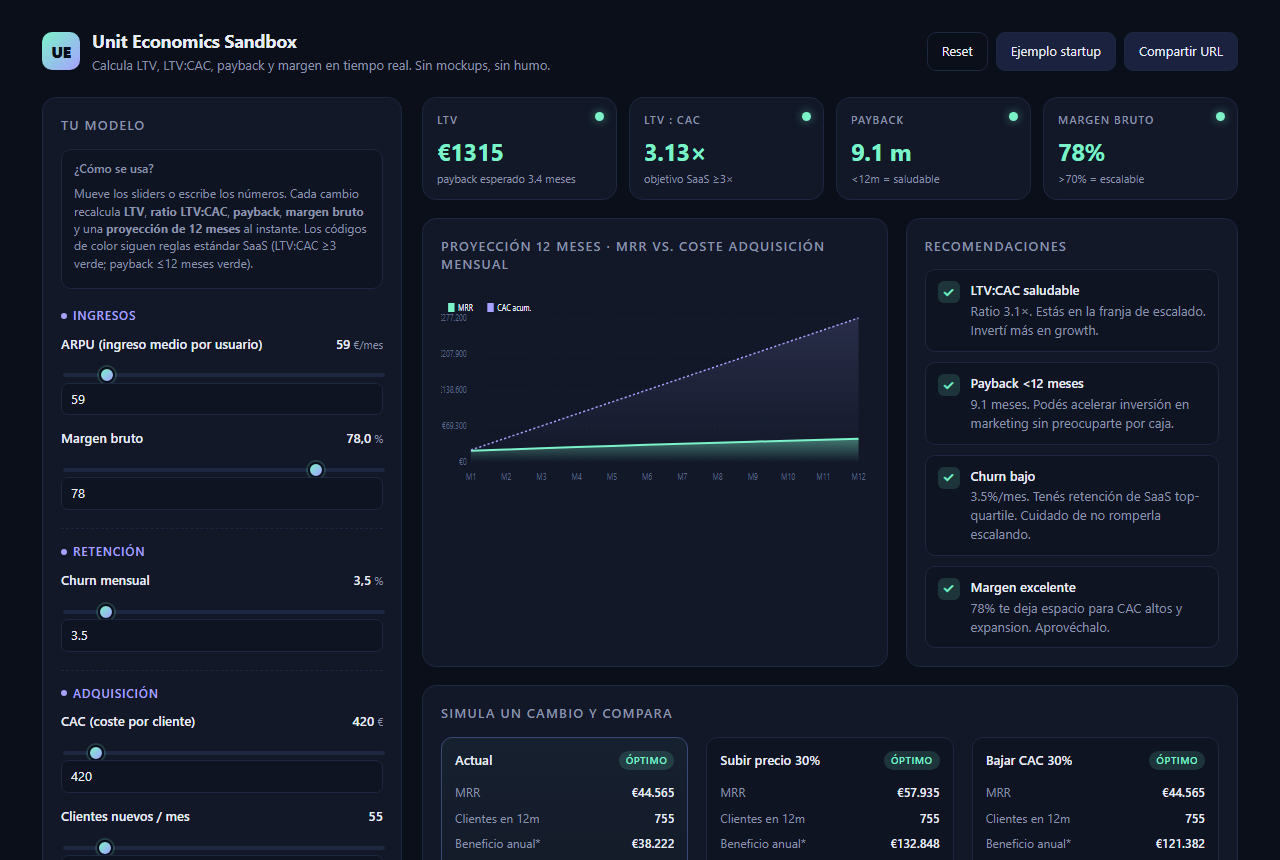This screenshot has height=860, width=1280.
Task: Focus the ARPU number field showing 59
Action: coord(222,399)
